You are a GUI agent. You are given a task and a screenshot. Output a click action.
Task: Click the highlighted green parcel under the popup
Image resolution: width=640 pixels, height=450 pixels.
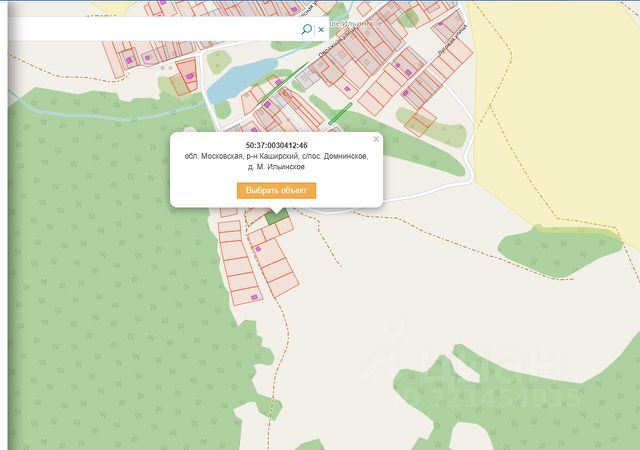click(278, 216)
